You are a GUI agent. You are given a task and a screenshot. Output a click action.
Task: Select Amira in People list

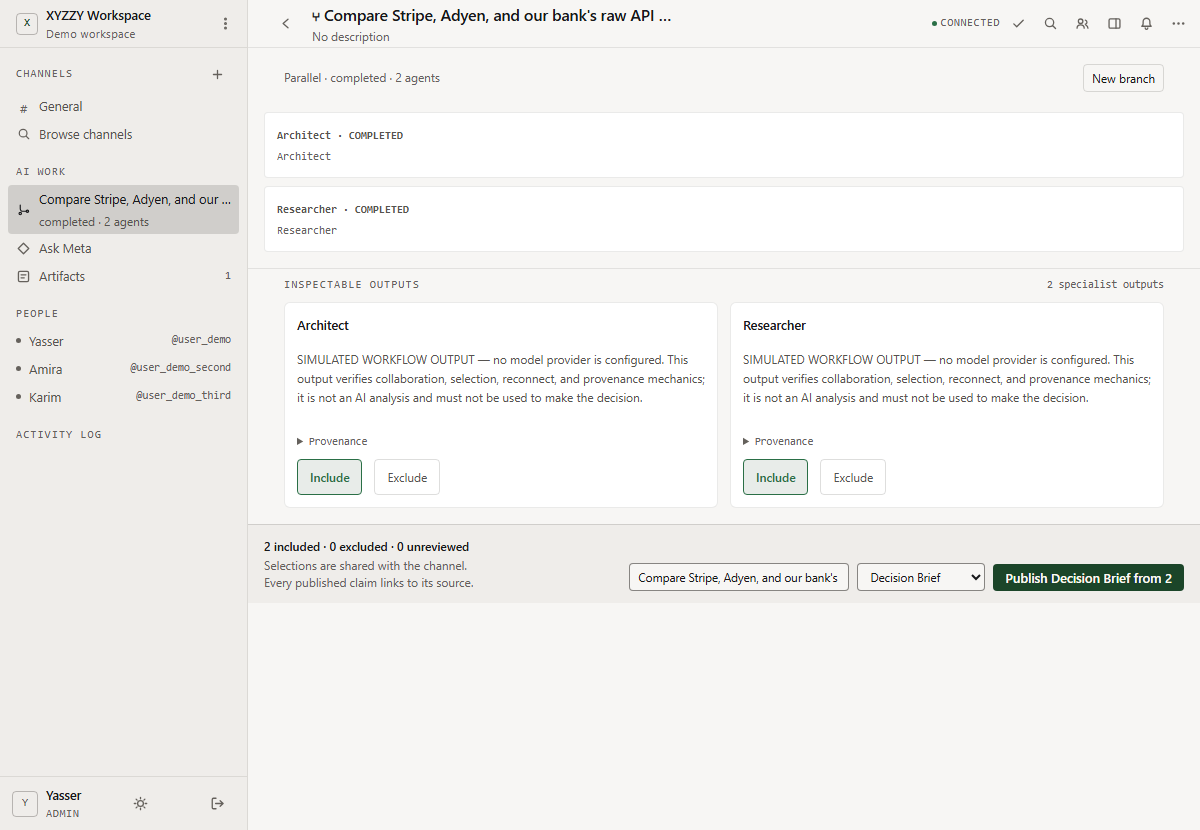[123, 369]
